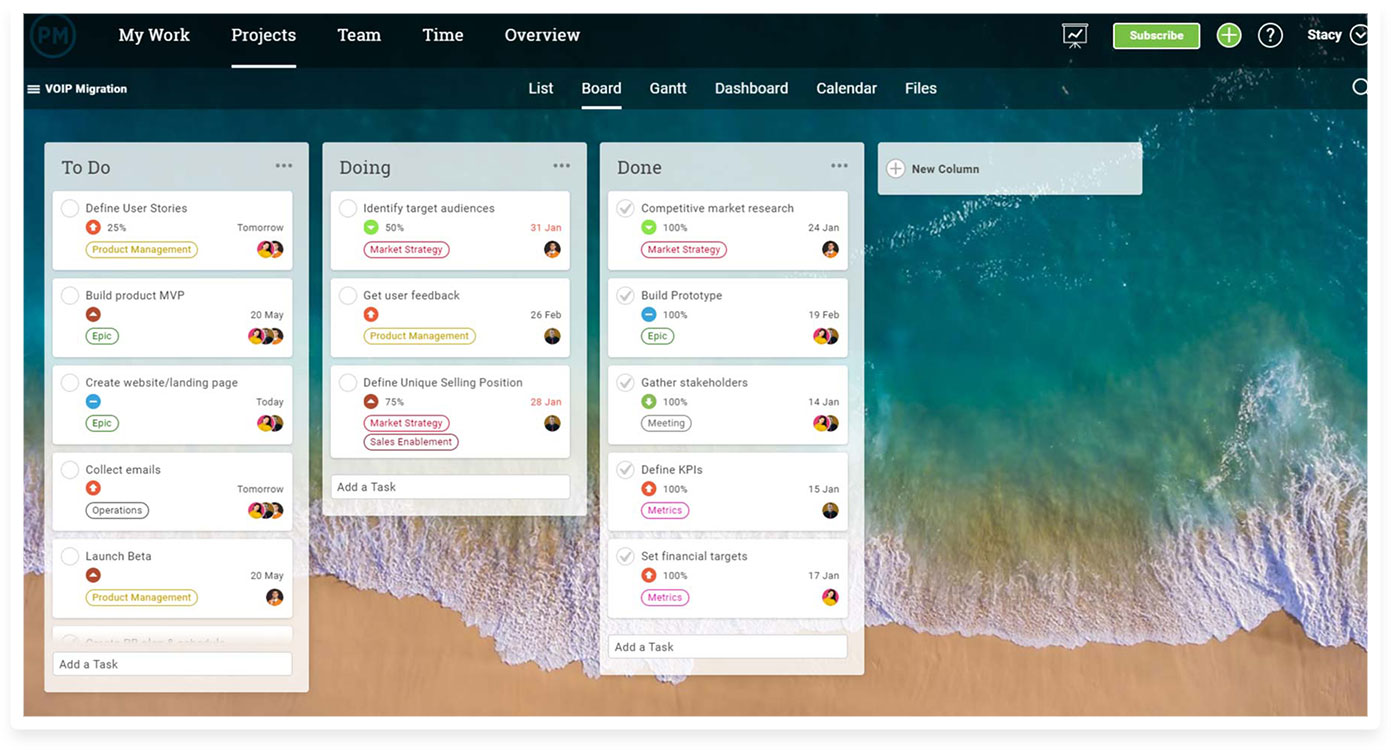
Task: Switch to the Overview tab
Action: (x=542, y=35)
